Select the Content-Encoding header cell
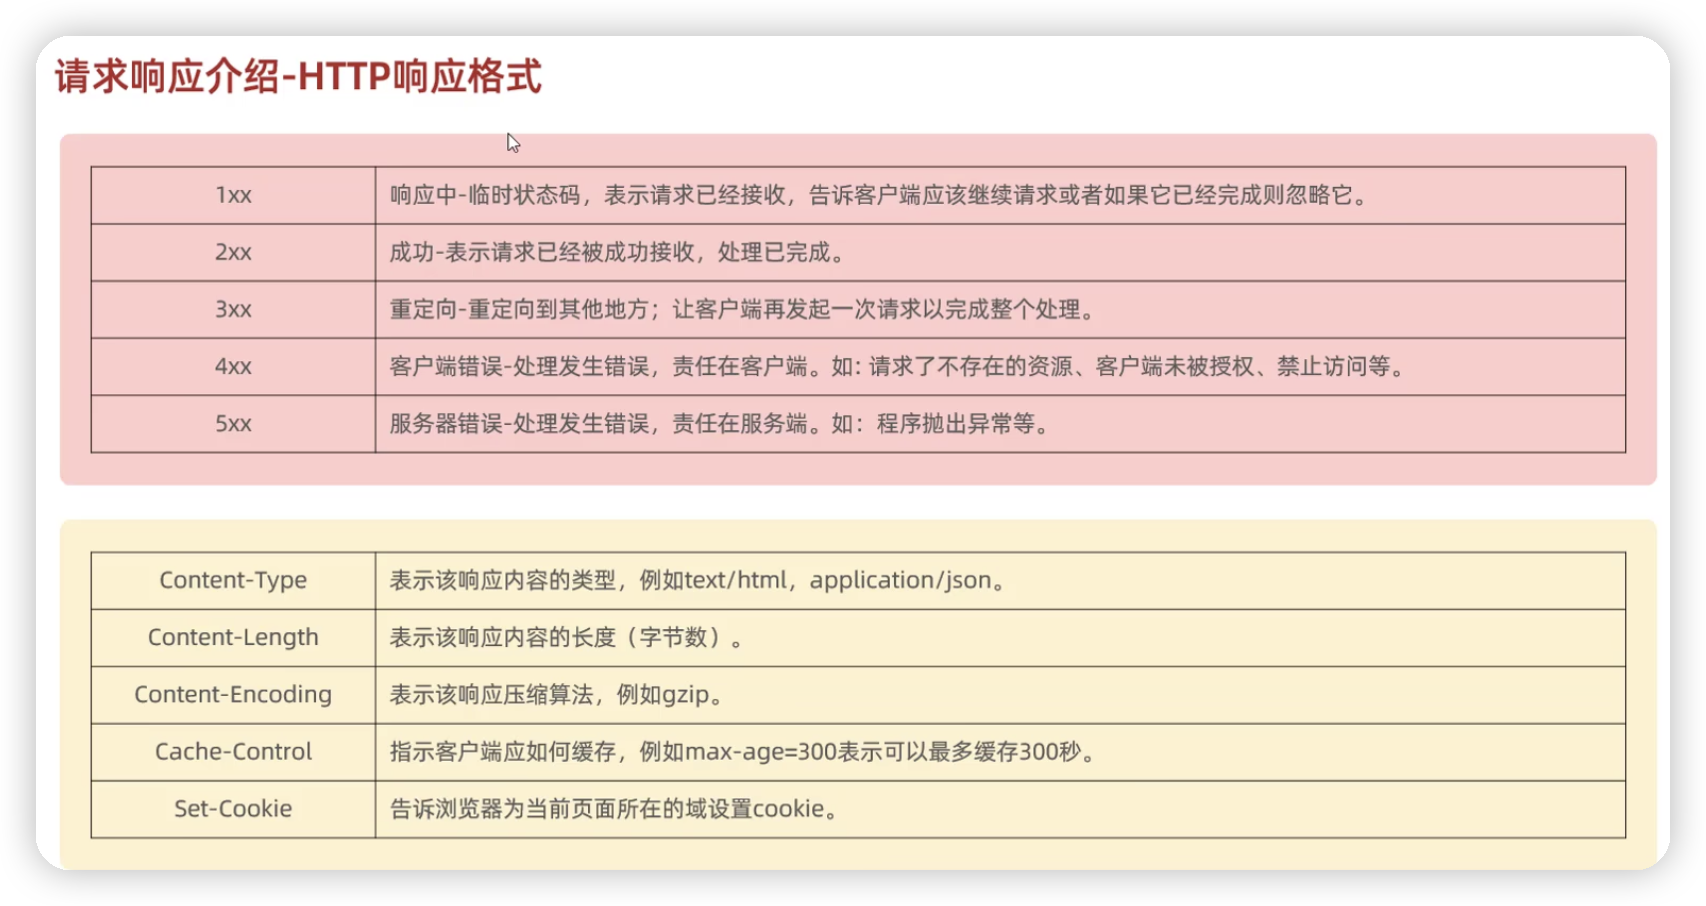The height and width of the screenshot is (906, 1706). pyautogui.click(x=233, y=694)
